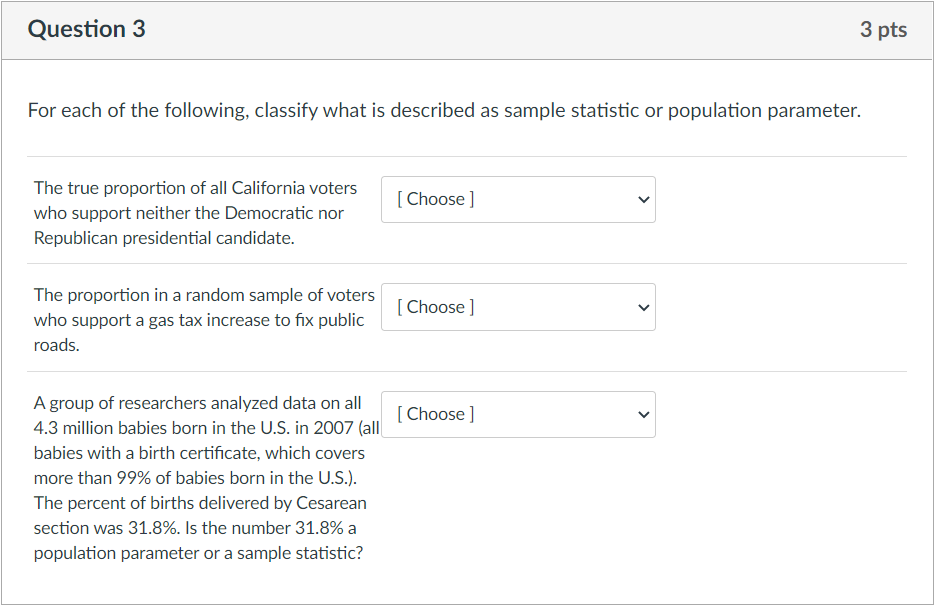The width and height of the screenshot is (938, 606).
Task: Click the 'babies with a birth certificate' line
Action: pos(199,453)
